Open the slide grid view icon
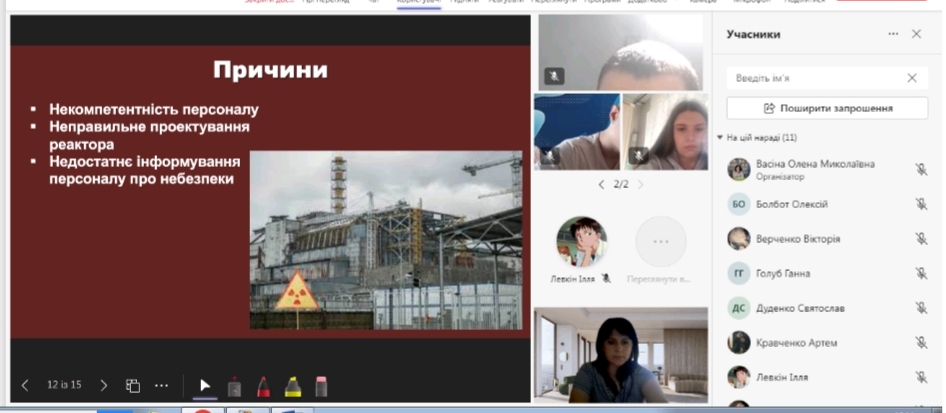Viewport: 946px width, 413px height. tap(133, 386)
